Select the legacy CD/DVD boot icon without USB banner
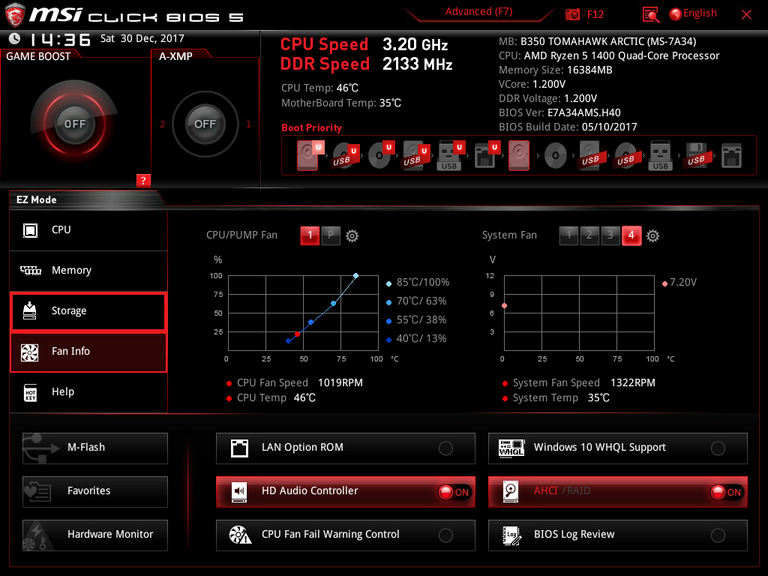This screenshot has width=768, height=576. [555, 156]
